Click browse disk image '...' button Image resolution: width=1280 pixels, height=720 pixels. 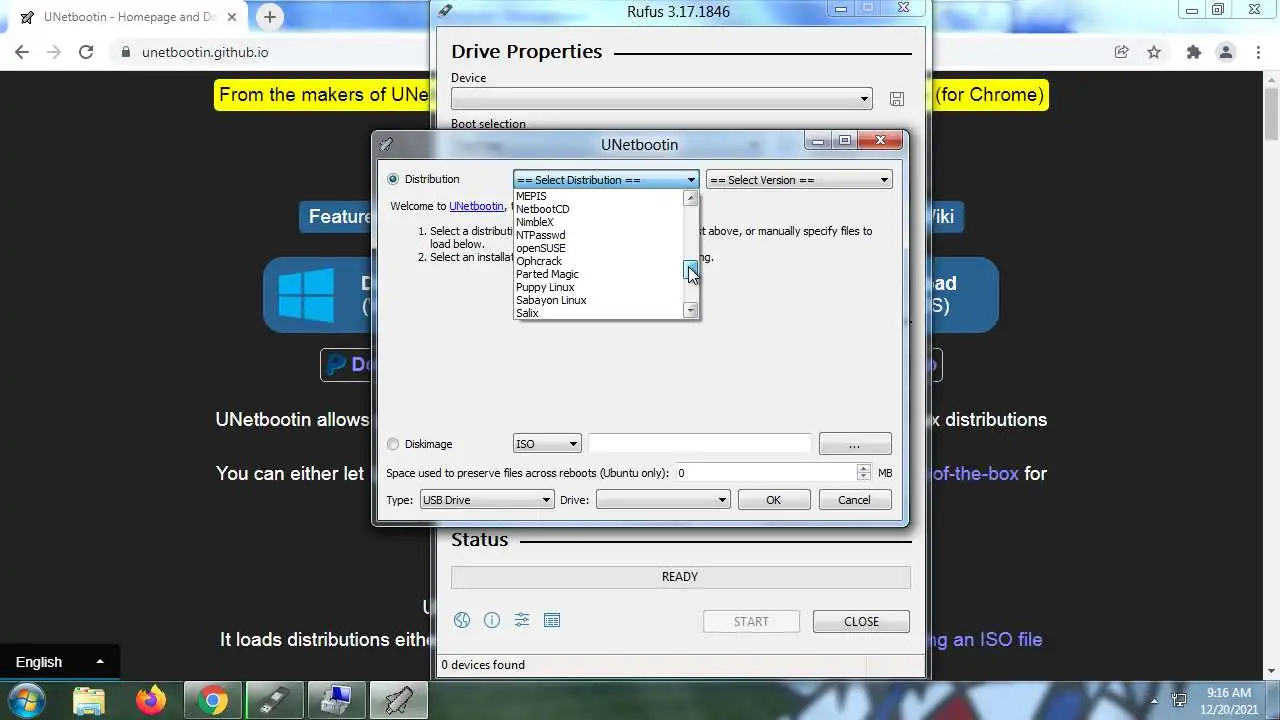click(855, 444)
